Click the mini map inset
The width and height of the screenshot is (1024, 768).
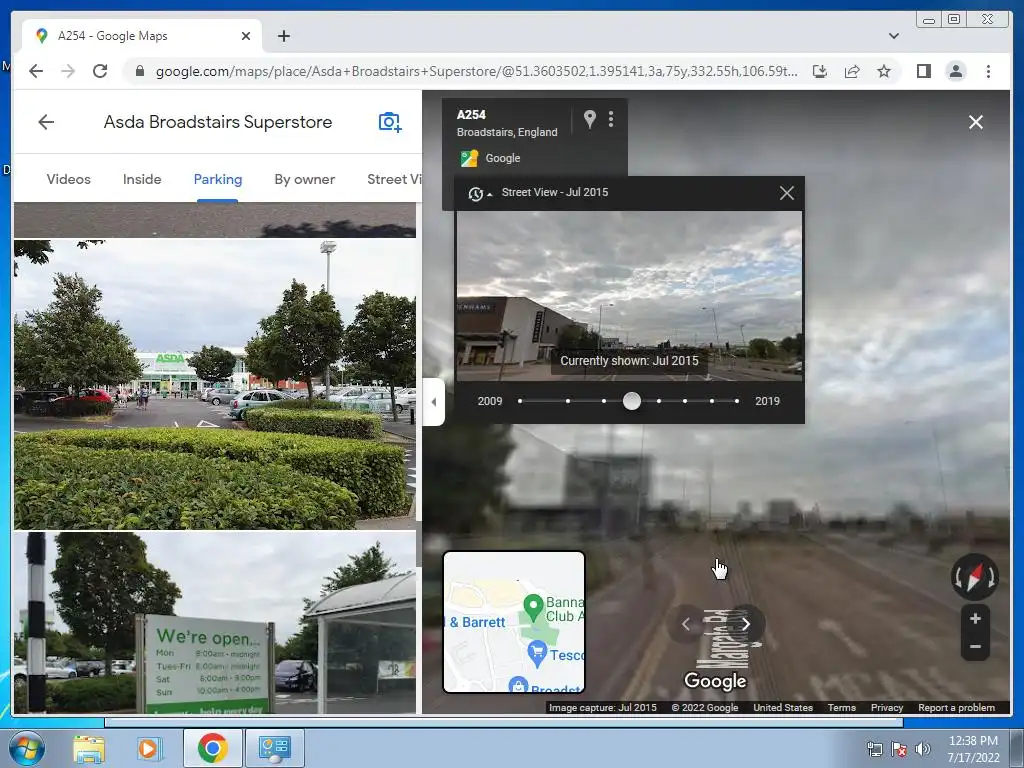(x=514, y=622)
